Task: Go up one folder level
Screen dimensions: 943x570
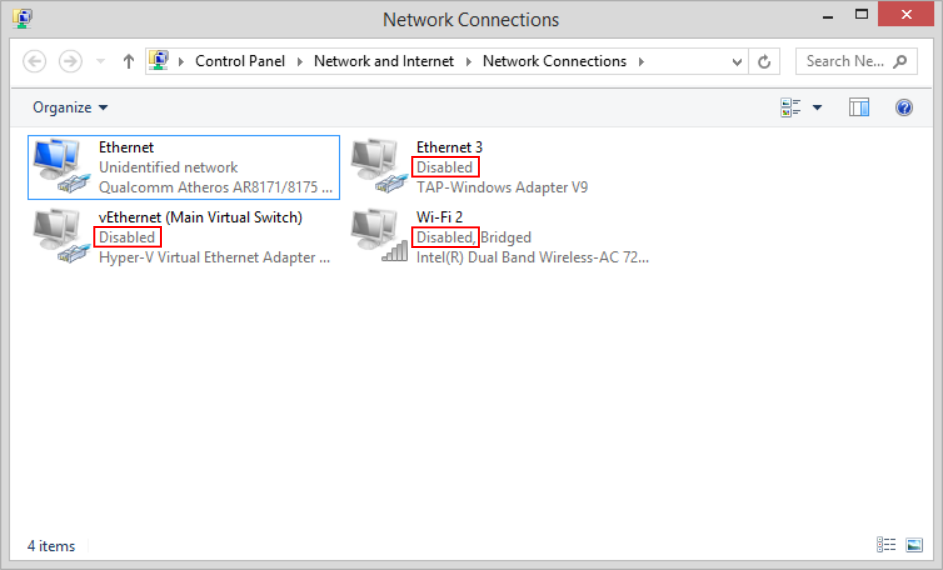Action: 128,62
